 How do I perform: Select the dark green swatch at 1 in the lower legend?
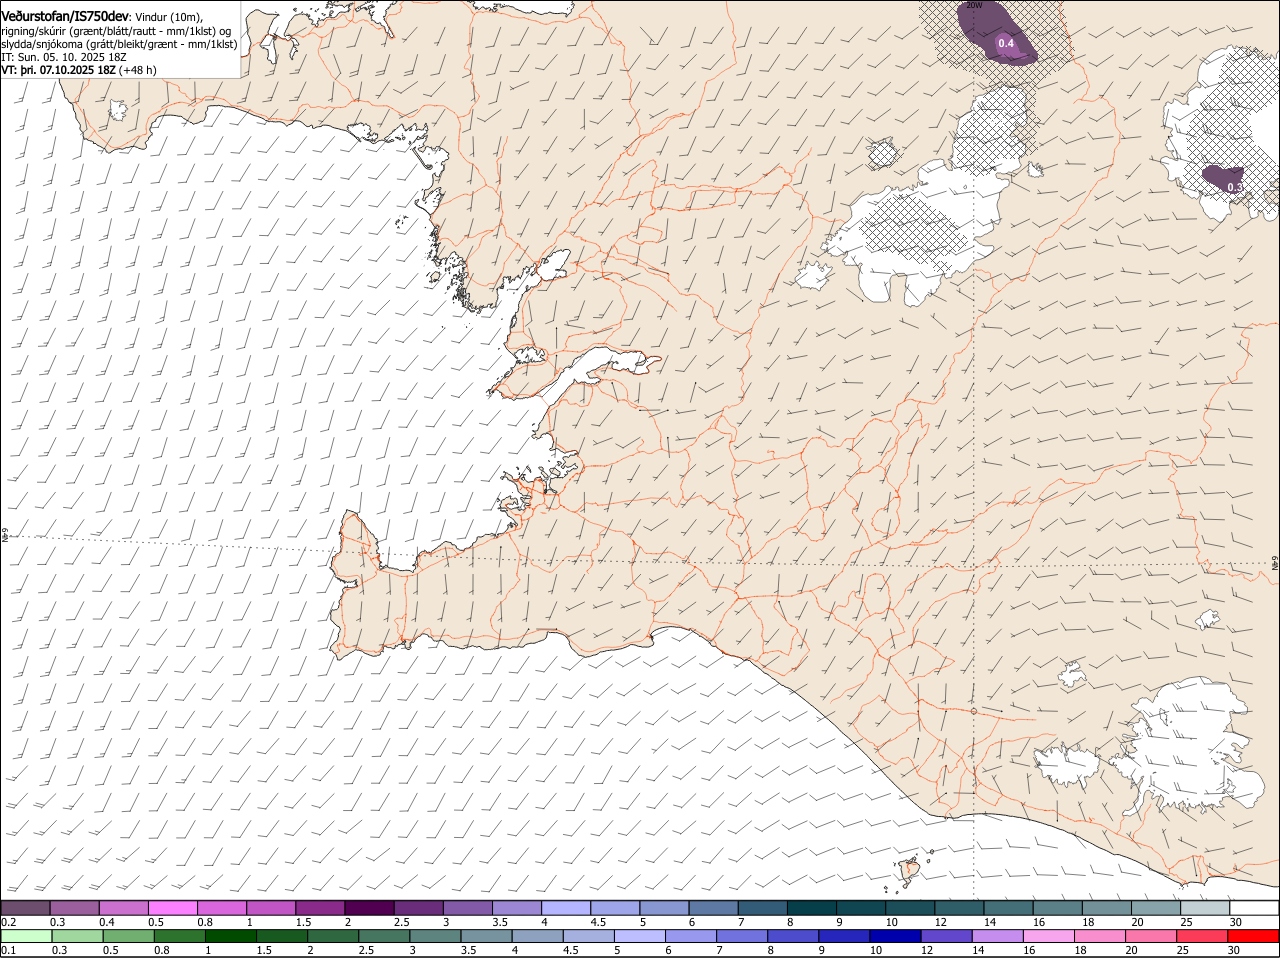pos(231,936)
